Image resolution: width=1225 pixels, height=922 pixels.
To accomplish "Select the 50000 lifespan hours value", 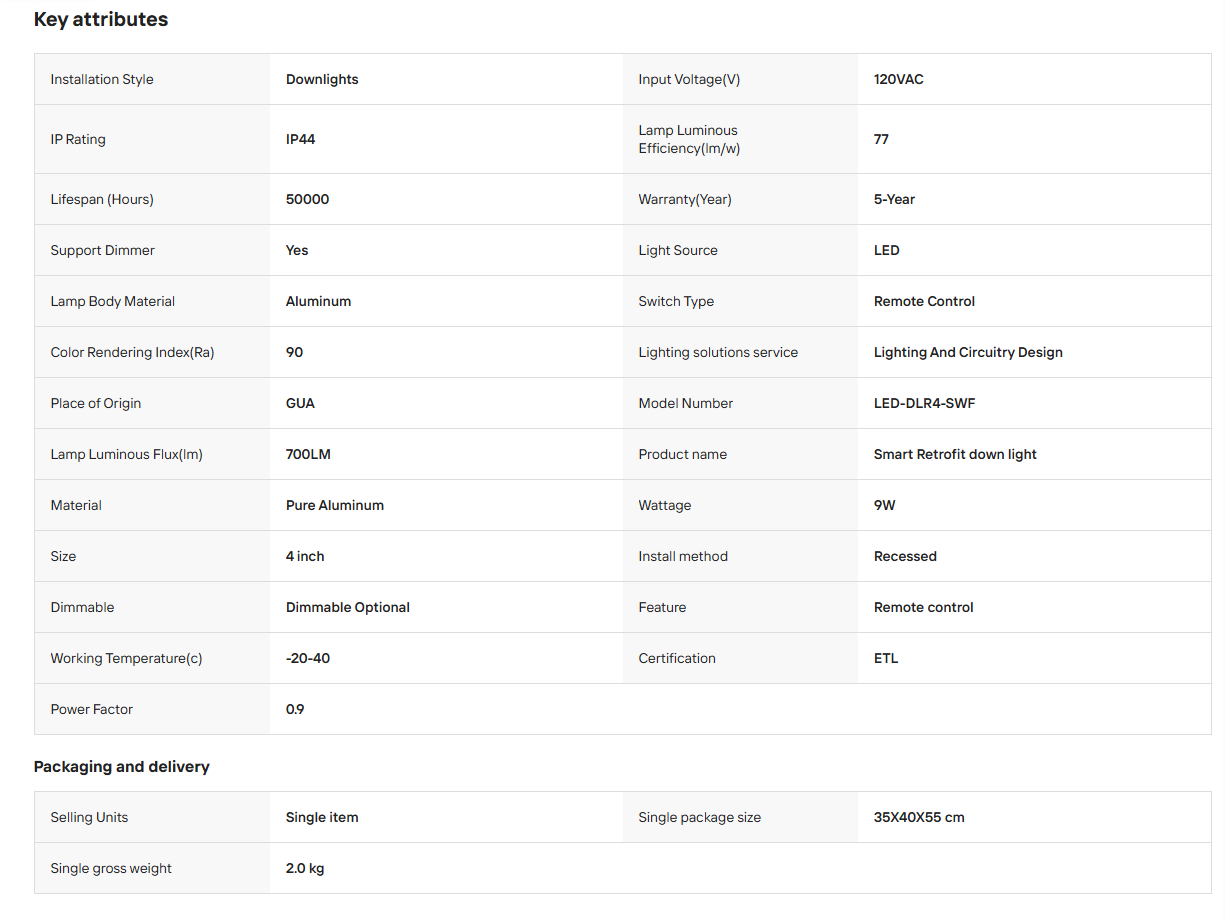I will click(307, 199).
